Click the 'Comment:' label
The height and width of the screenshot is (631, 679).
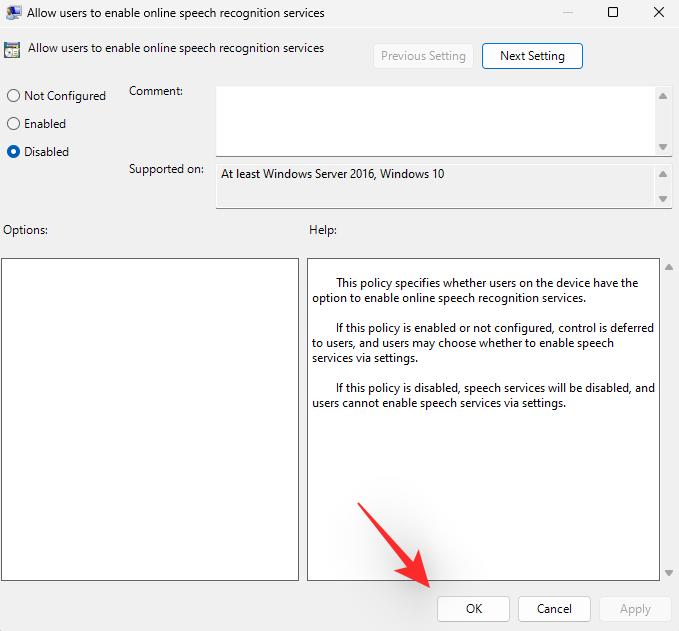[156, 91]
